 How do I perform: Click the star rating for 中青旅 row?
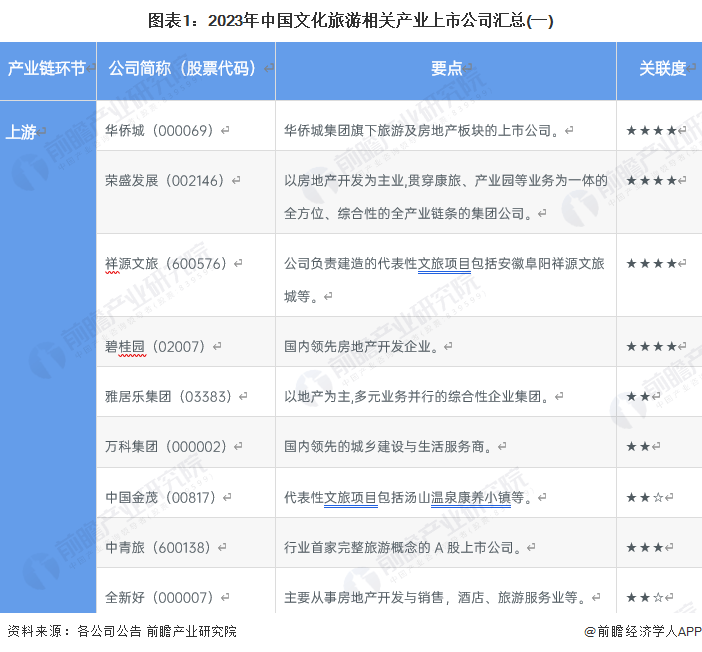click(644, 547)
